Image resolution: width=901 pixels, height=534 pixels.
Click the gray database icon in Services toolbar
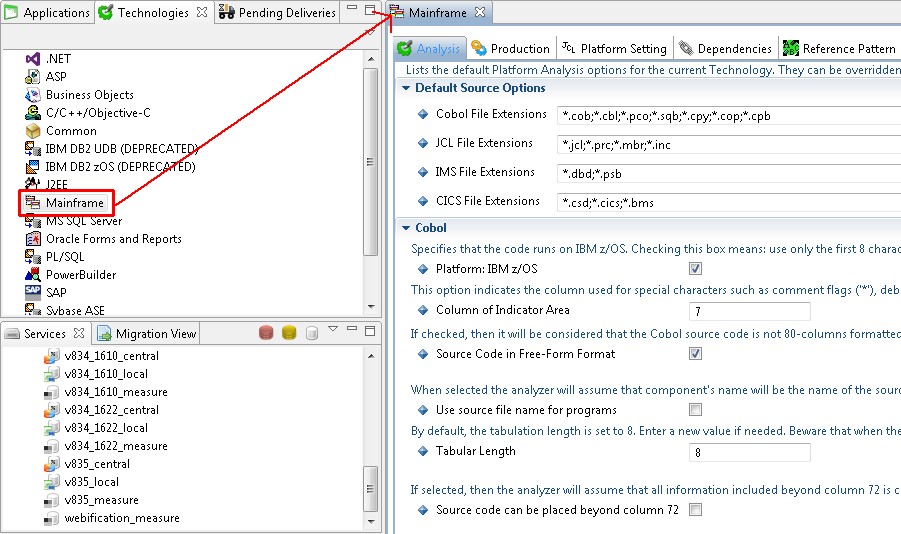click(x=312, y=333)
